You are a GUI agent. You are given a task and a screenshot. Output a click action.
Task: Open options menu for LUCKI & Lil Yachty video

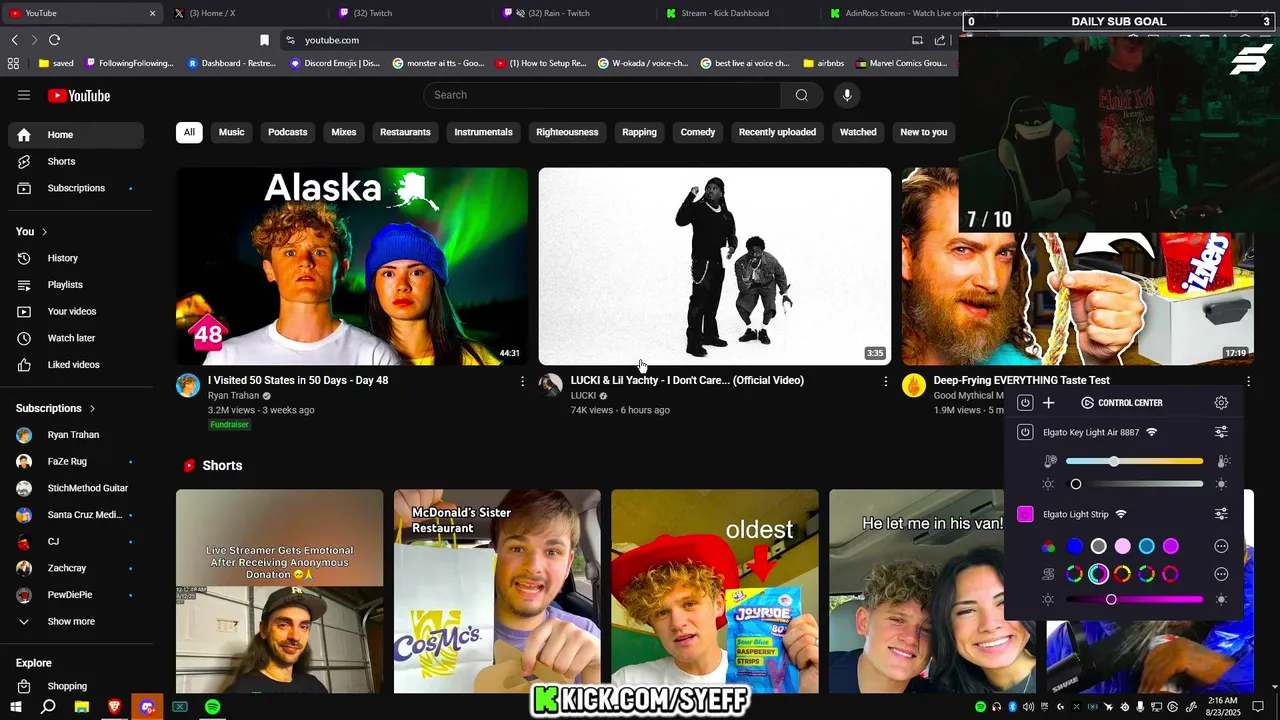pos(885,381)
